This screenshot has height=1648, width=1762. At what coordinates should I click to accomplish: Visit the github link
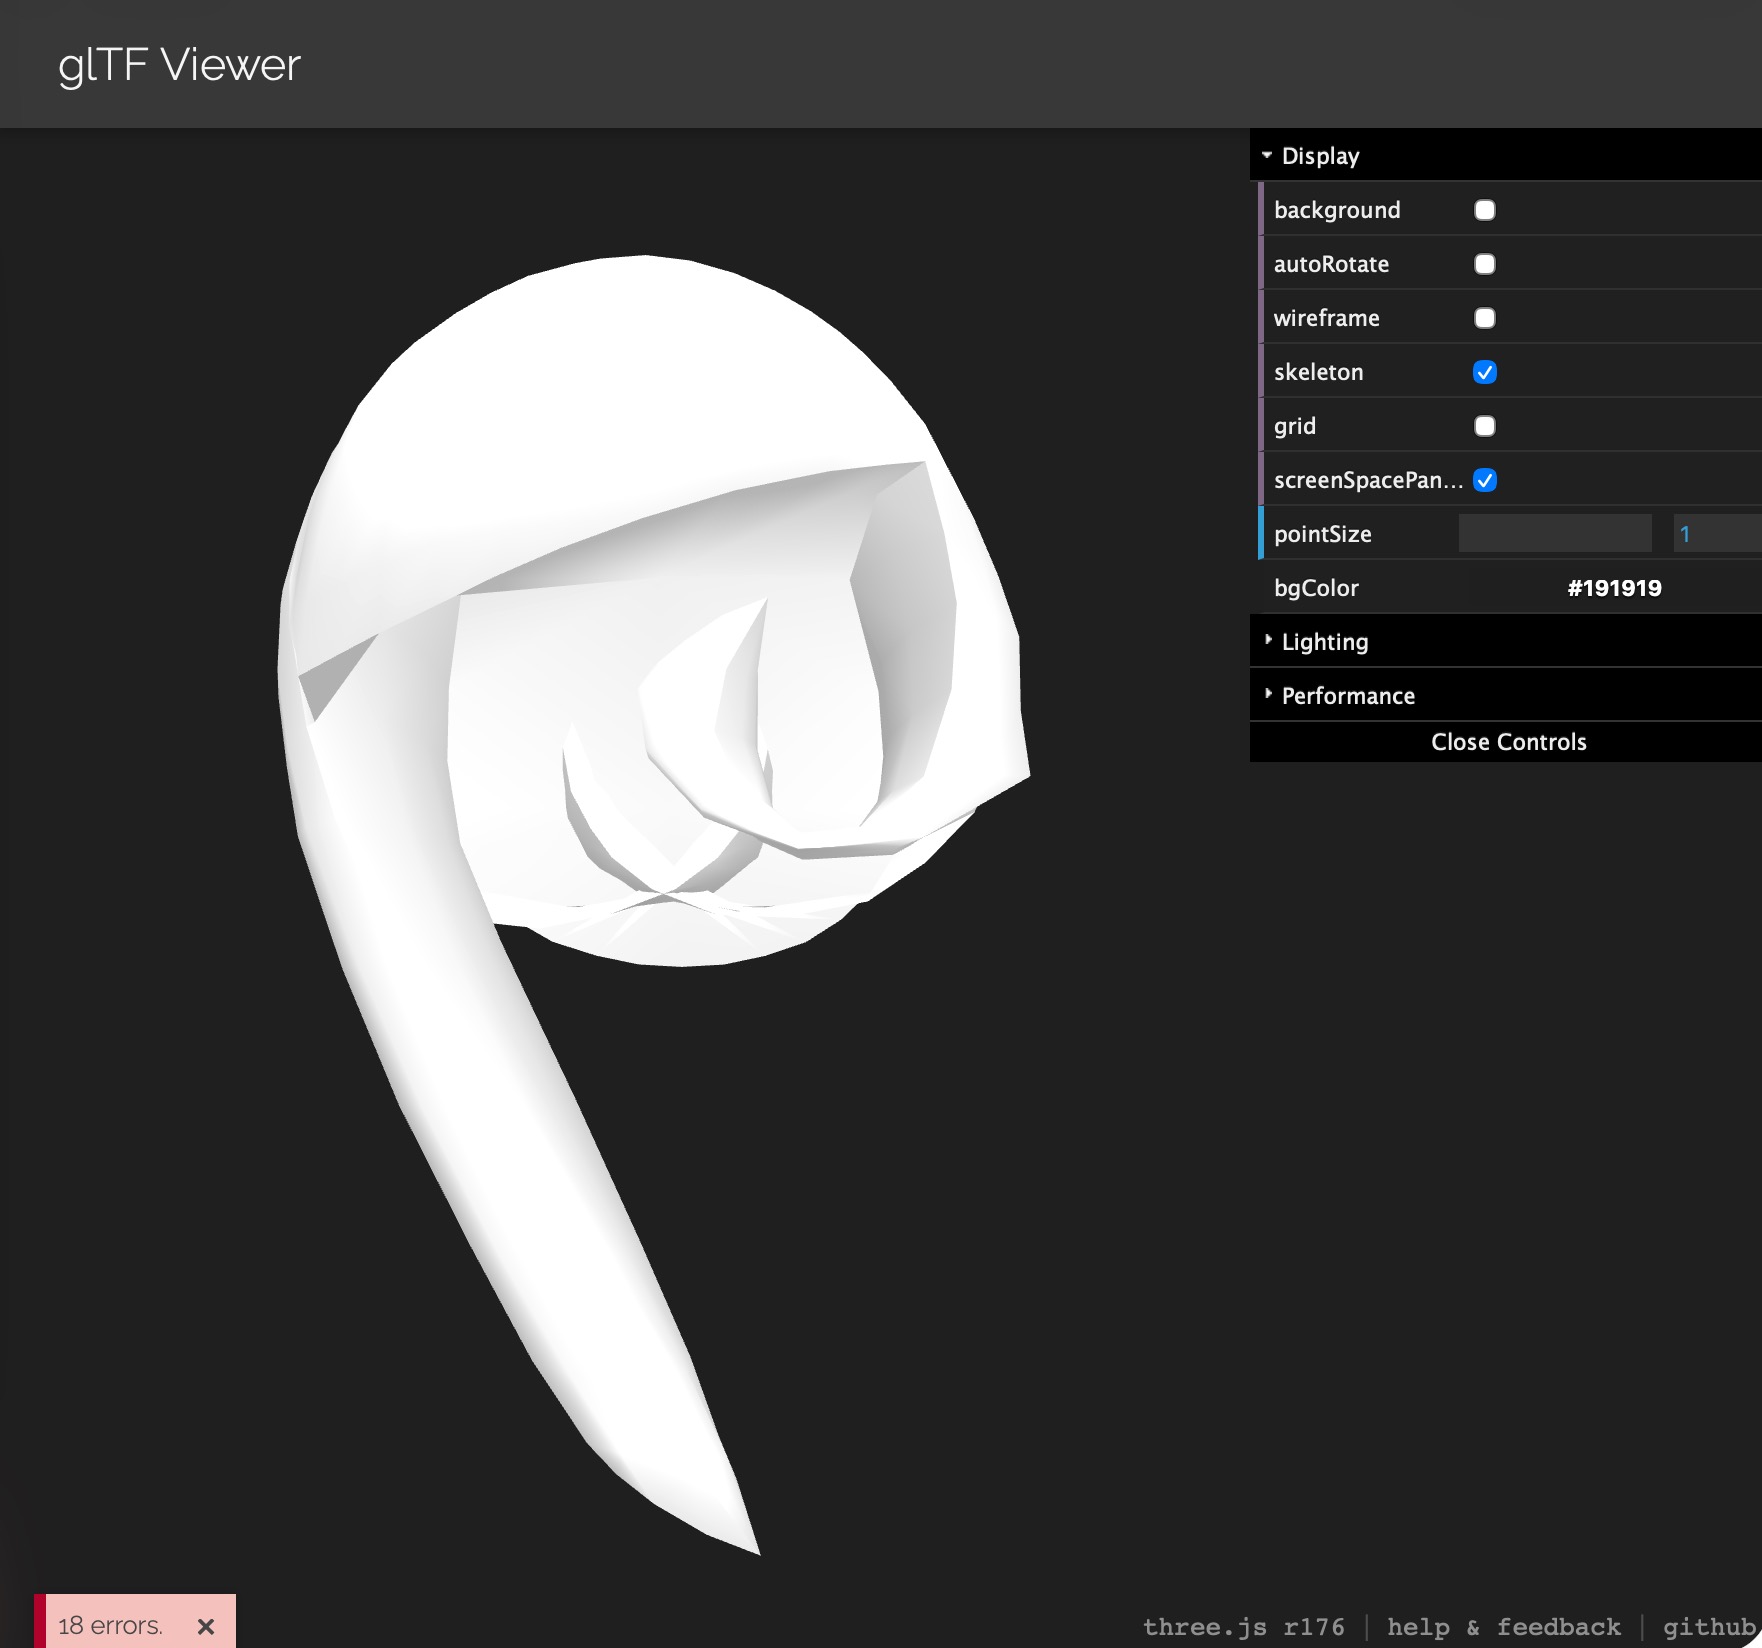click(1708, 1627)
